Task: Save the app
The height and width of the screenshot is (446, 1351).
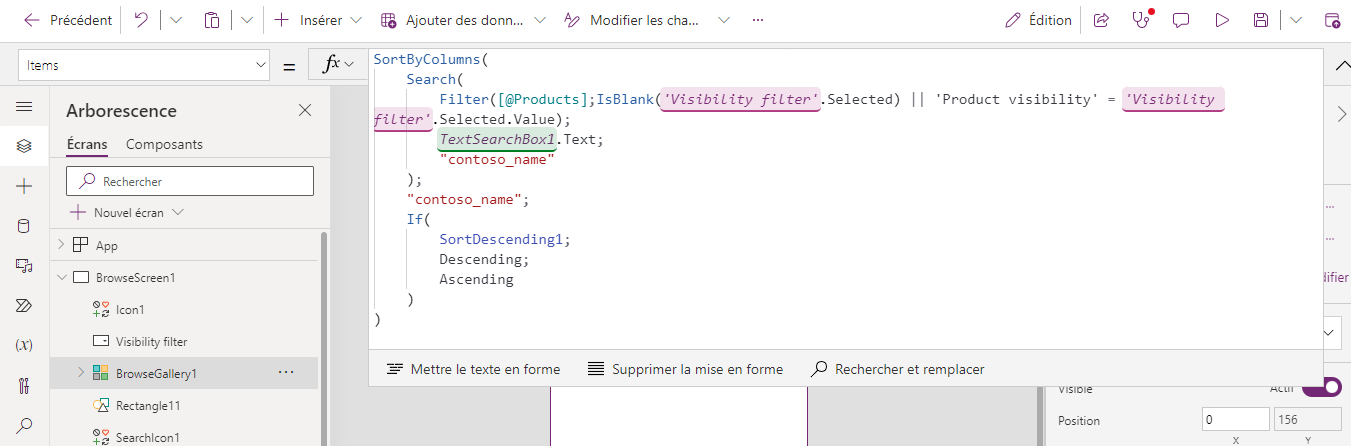Action: click(x=1261, y=20)
